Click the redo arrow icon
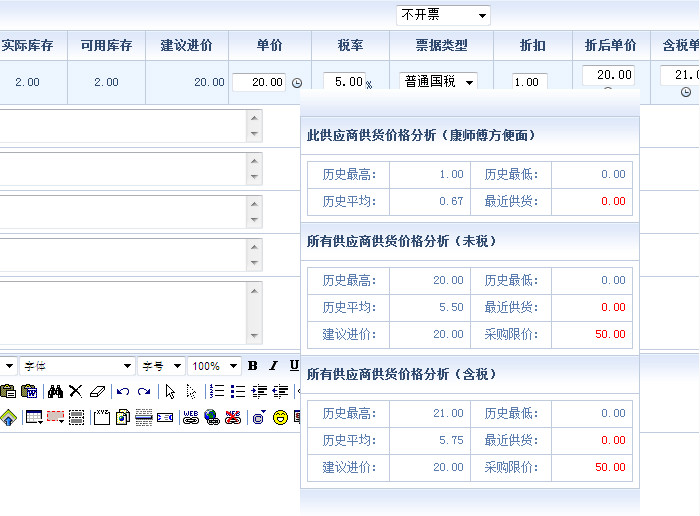700x516 pixels. [x=144, y=391]
